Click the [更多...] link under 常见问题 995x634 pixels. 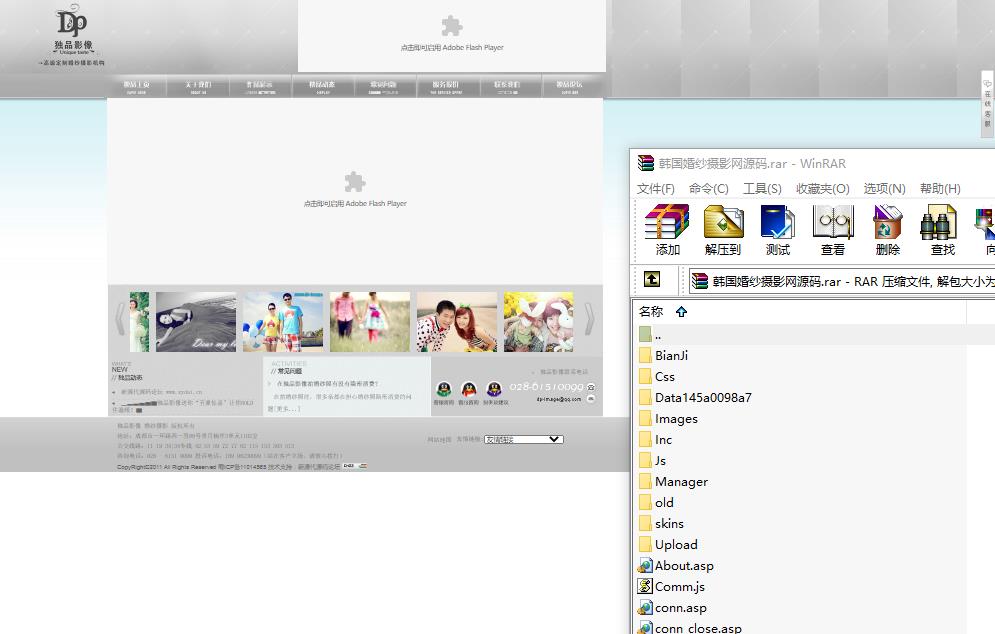coord(284,409)
